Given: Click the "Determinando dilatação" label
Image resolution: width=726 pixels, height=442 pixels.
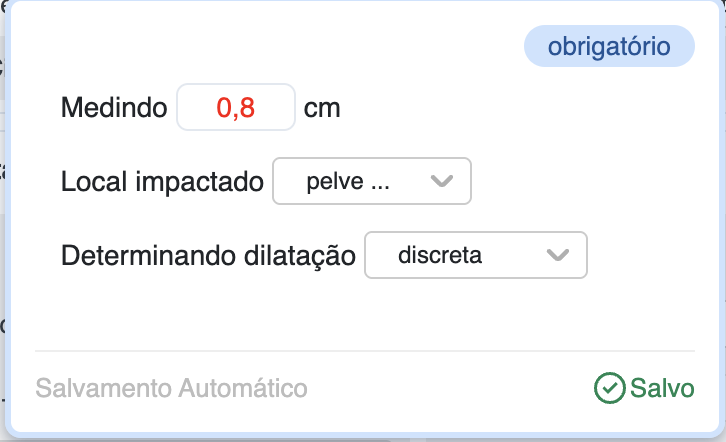Looking at the screenshot, I should tap(208, 255).
